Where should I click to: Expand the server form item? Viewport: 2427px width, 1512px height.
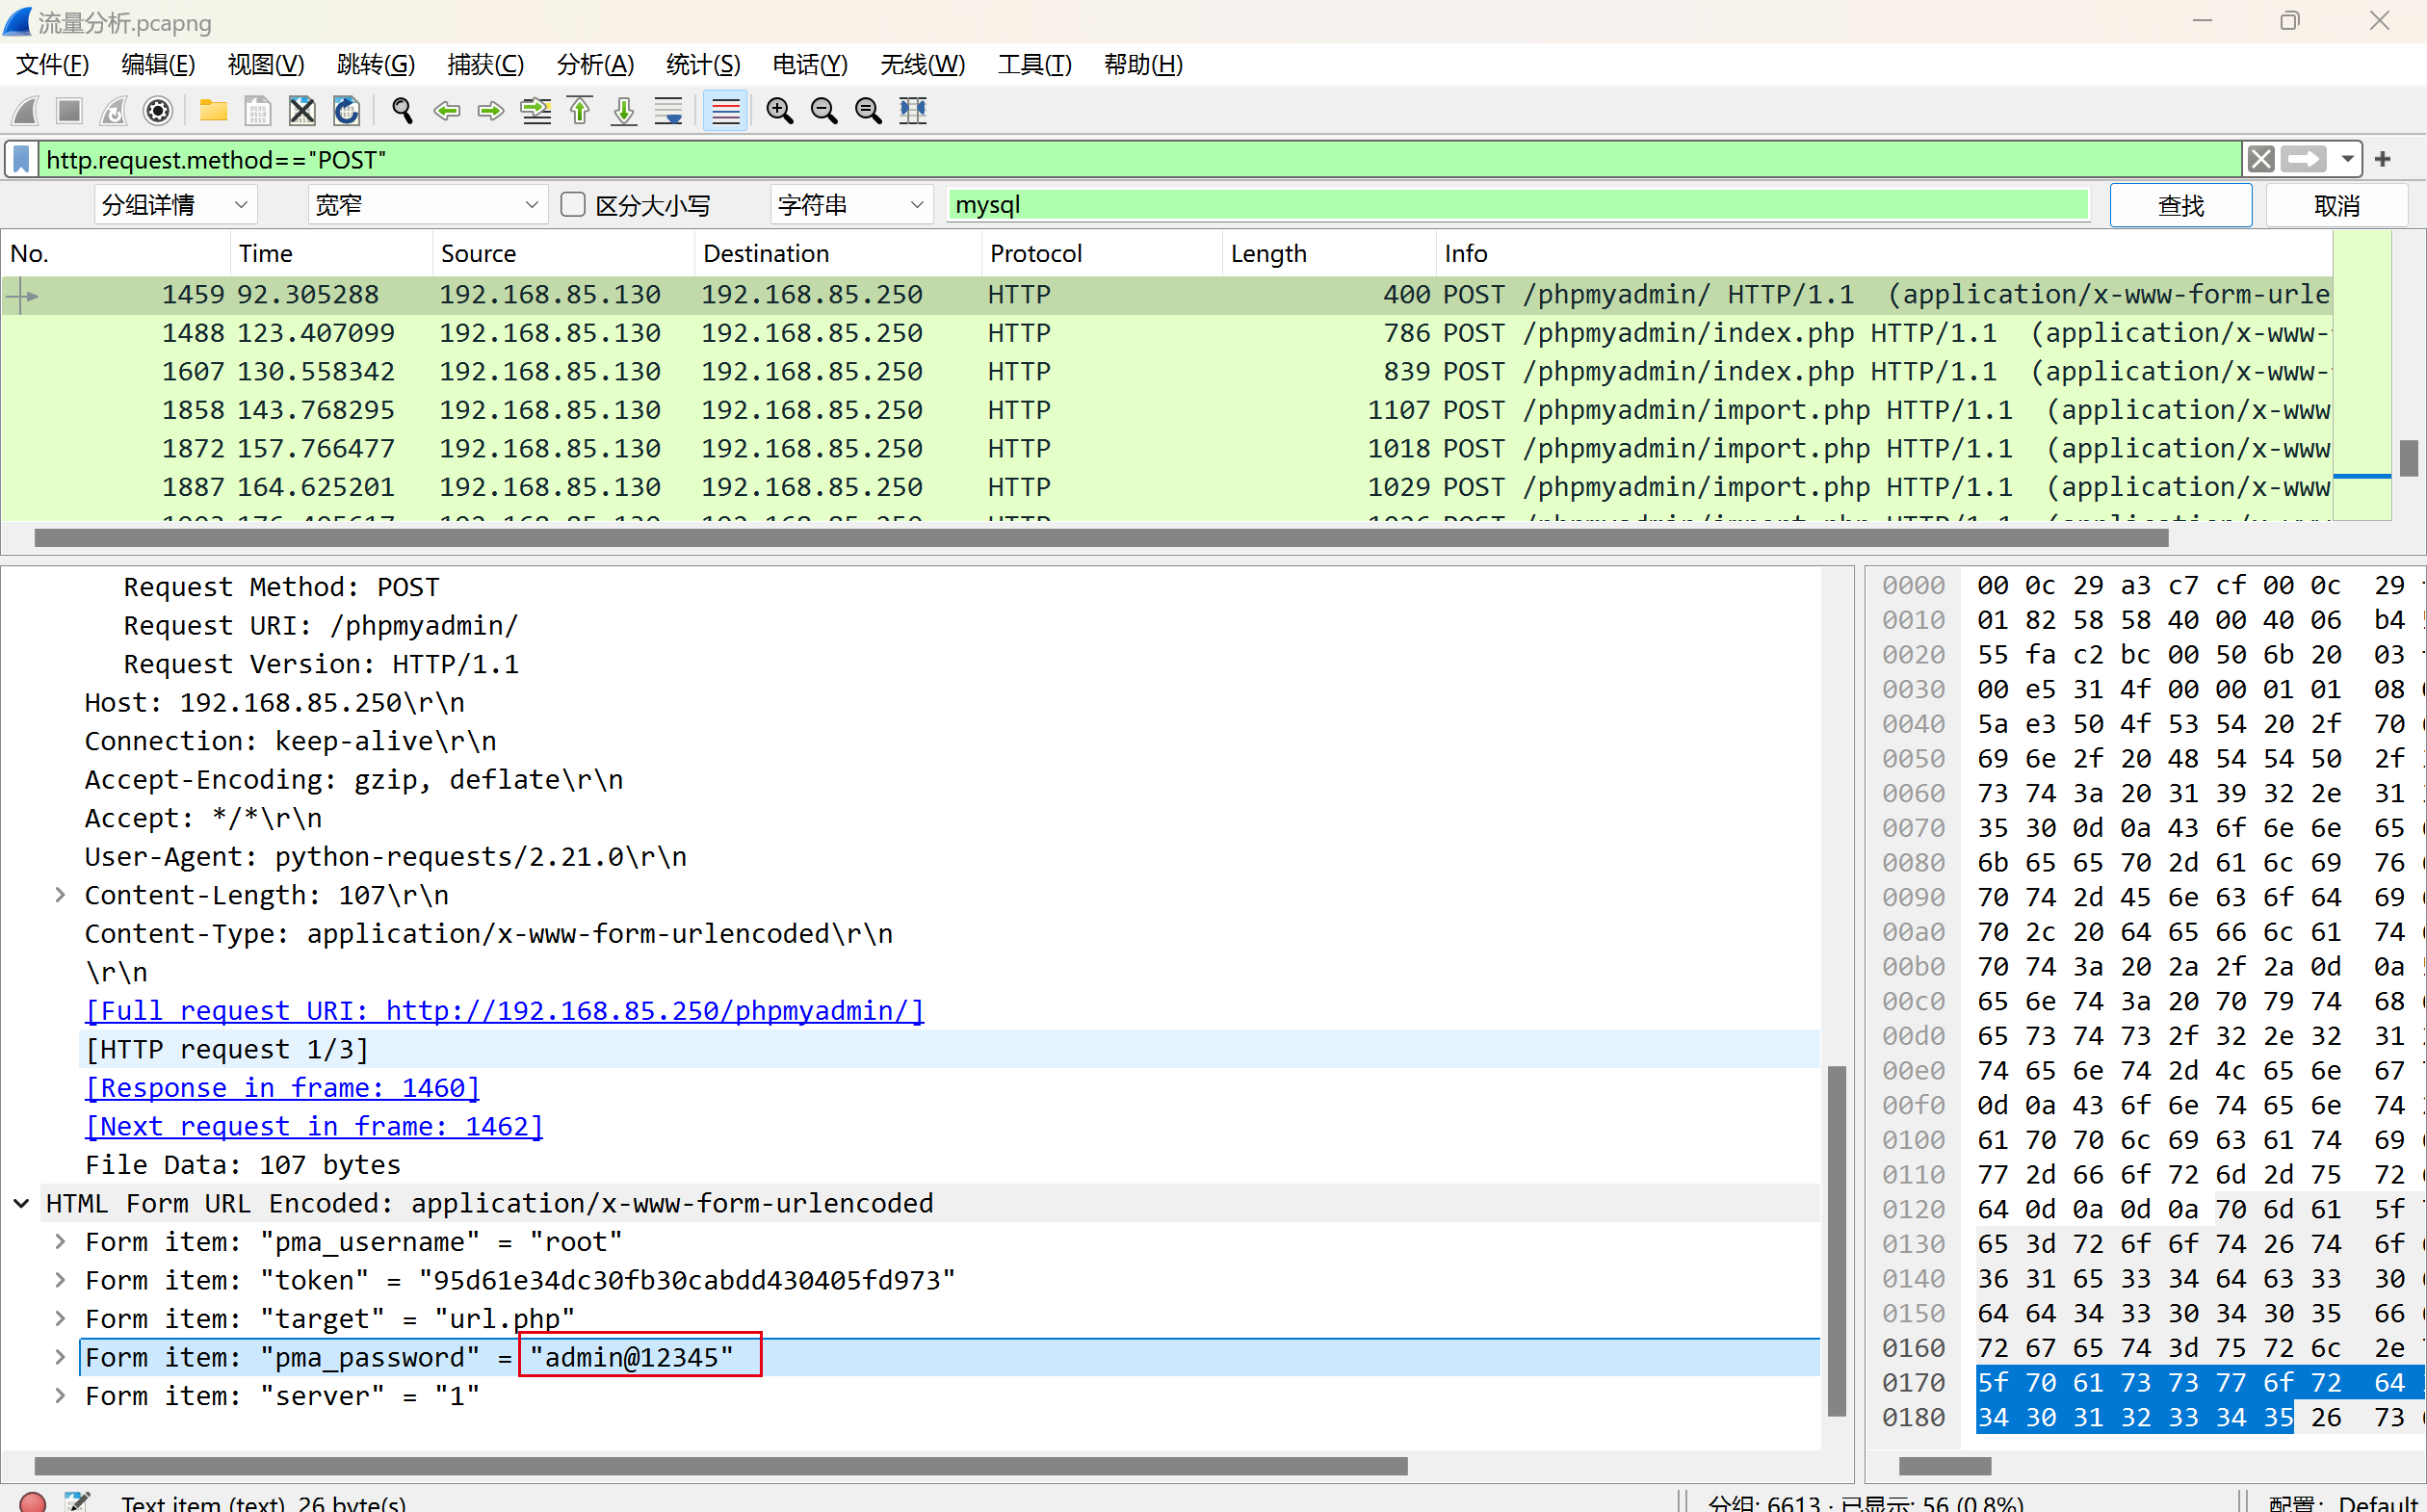(60, 1395)
